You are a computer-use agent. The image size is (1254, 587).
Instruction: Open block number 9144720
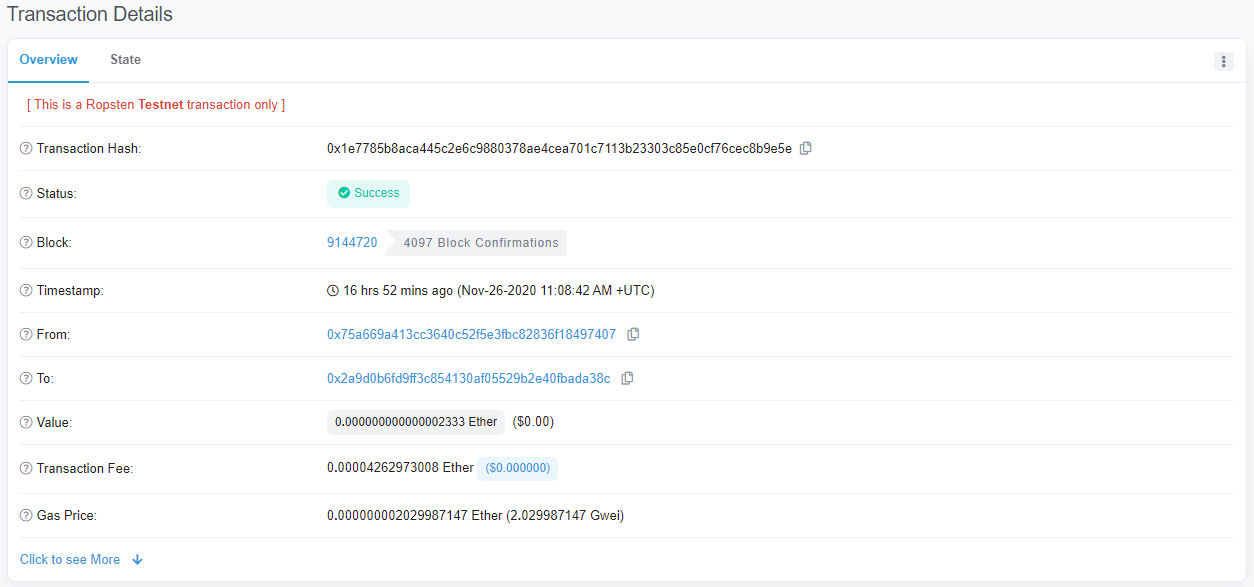(352, 242)
